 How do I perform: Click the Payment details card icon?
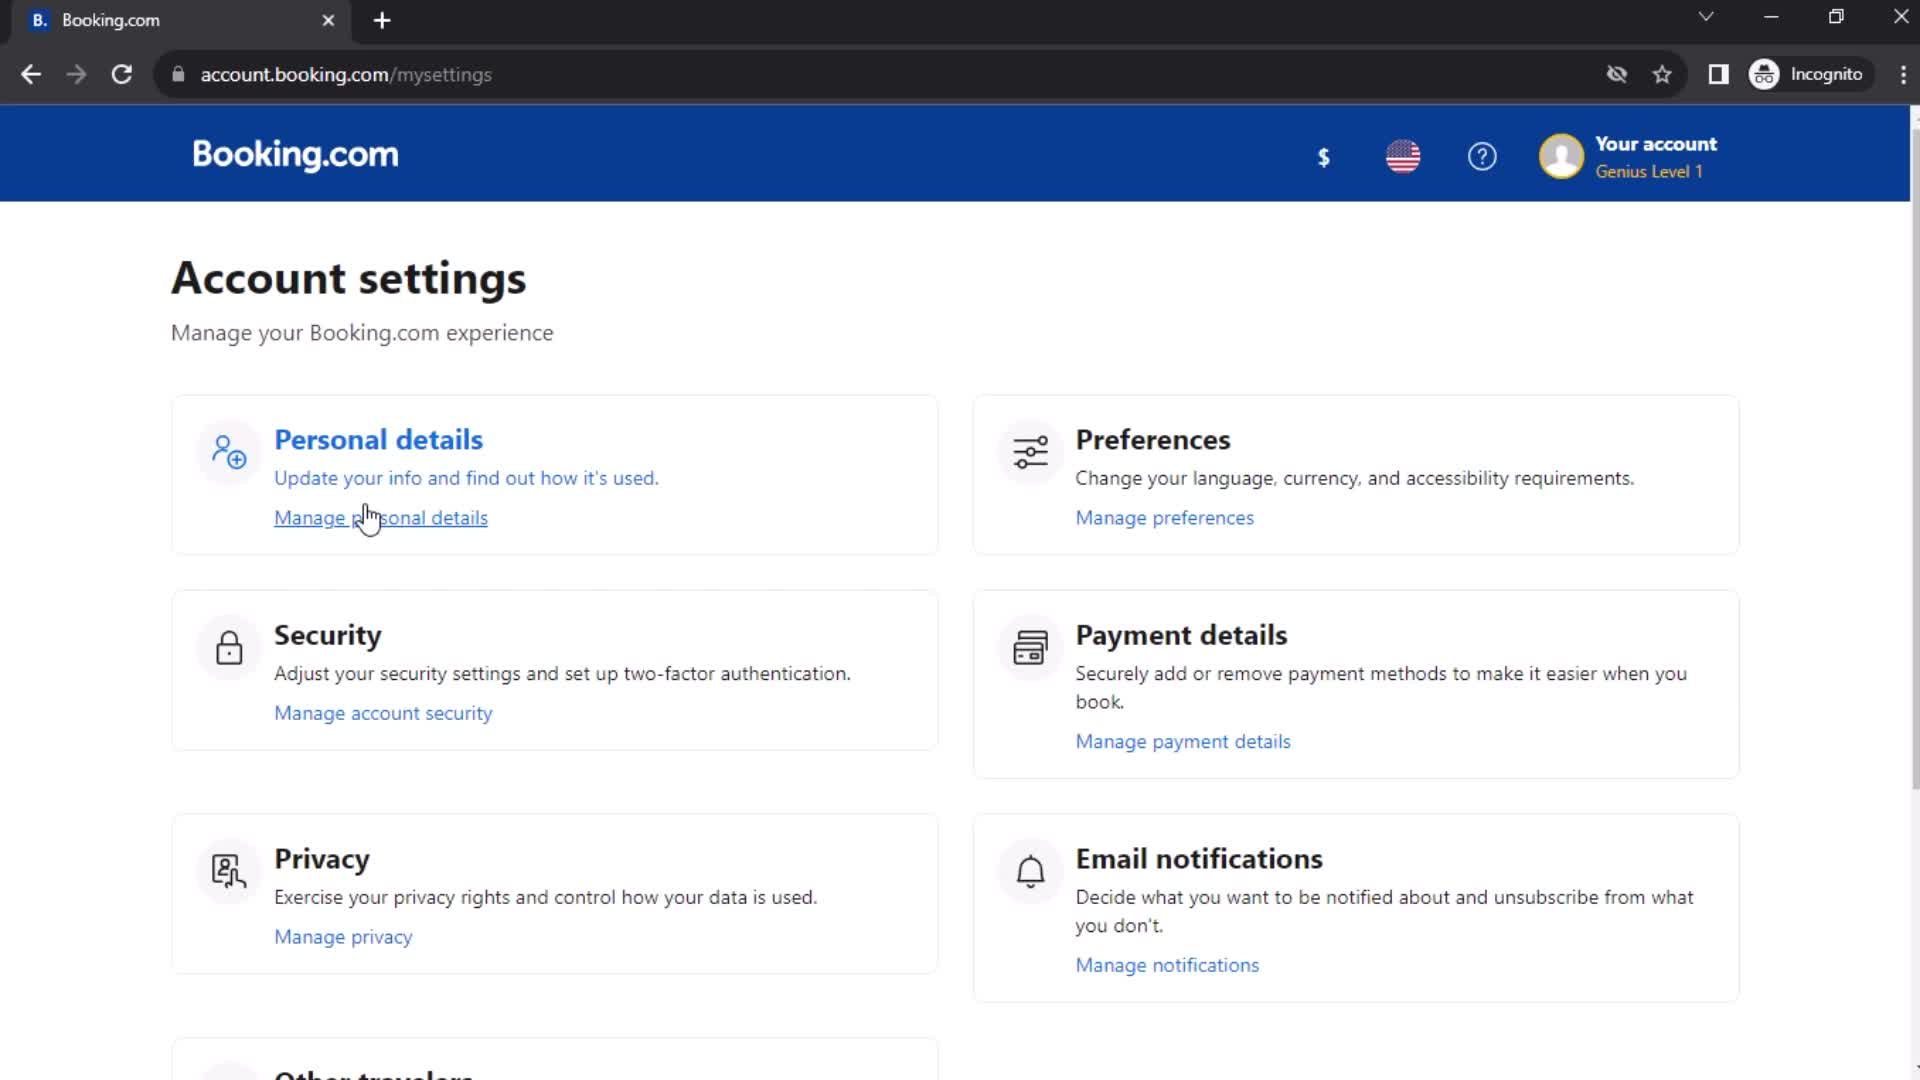(1030, 648)
